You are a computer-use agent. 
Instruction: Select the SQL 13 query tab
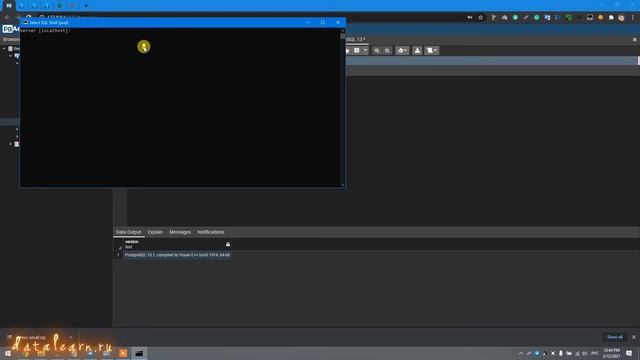356,40
